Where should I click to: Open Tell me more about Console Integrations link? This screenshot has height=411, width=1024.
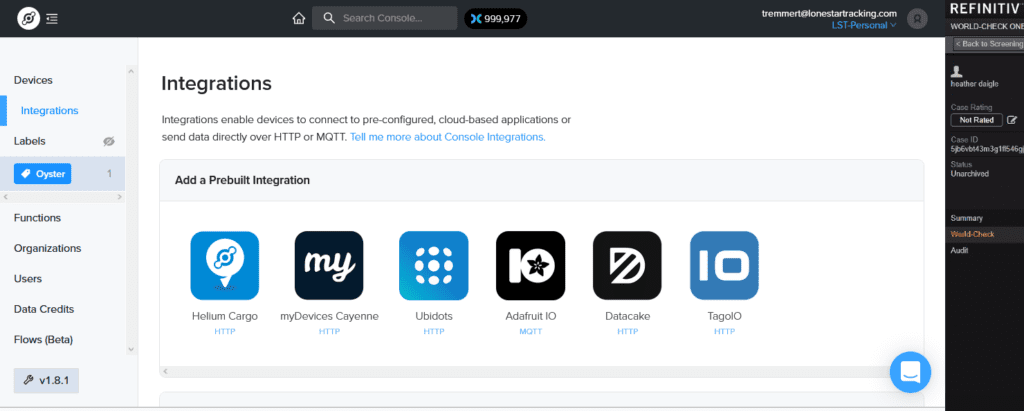point(447,137)
